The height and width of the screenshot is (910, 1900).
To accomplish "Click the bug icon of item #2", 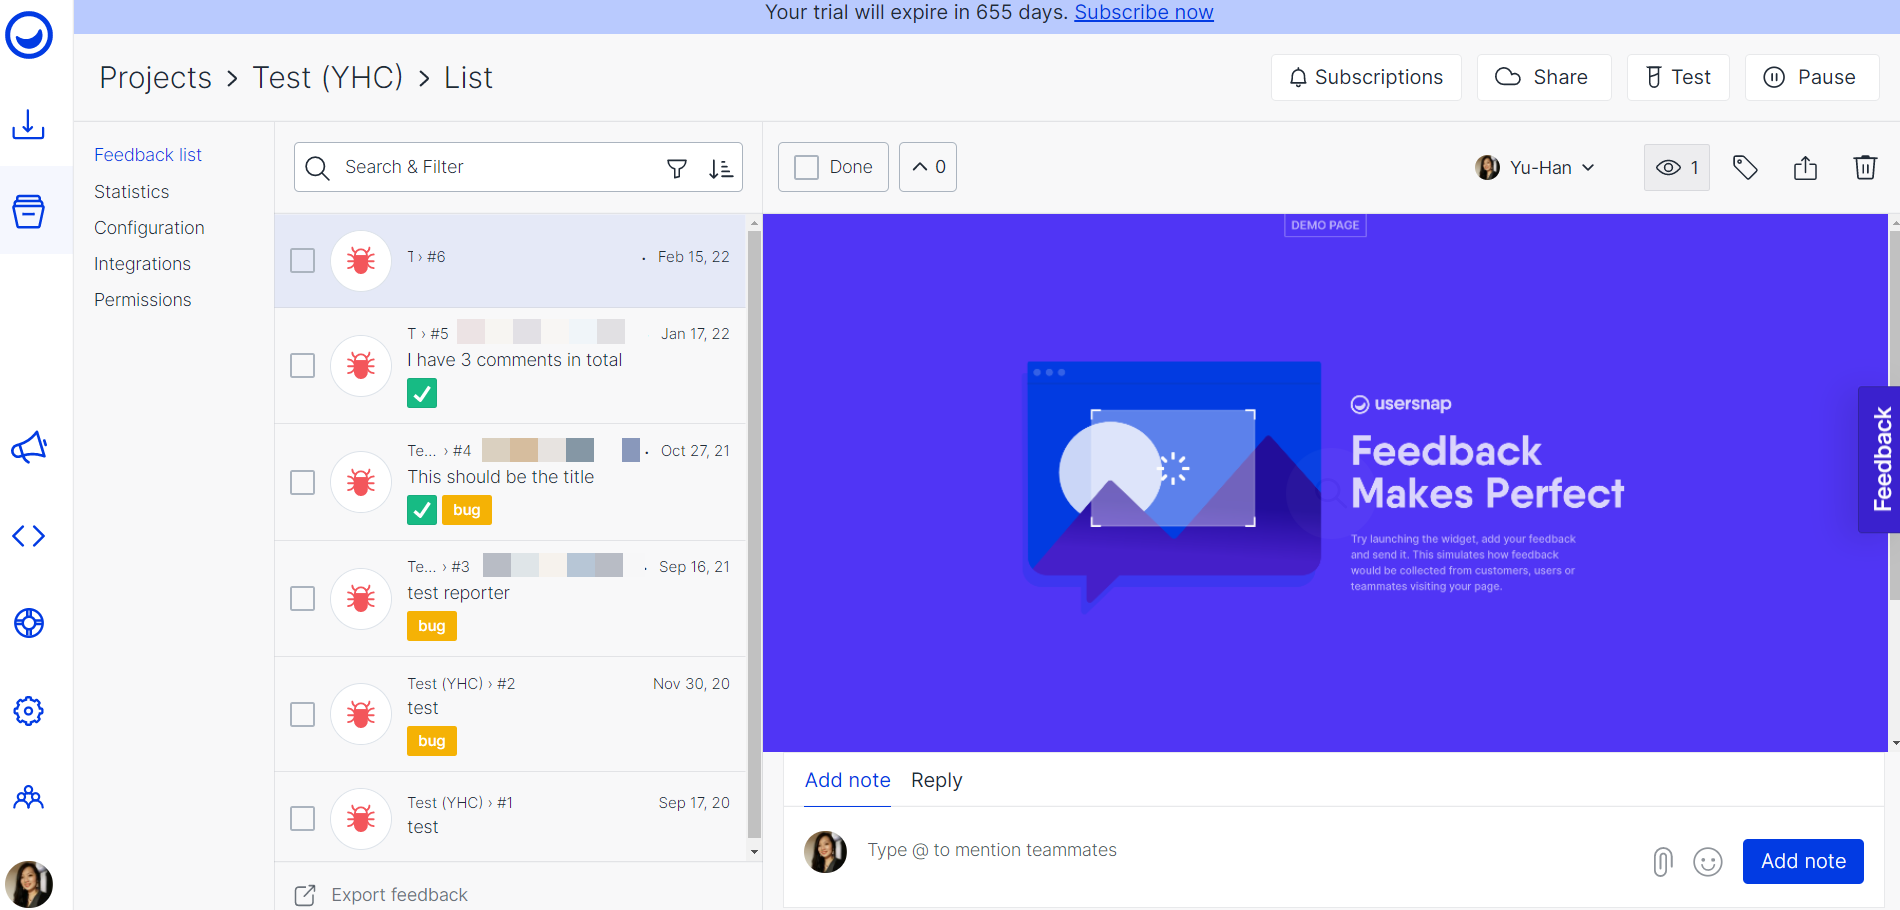I will click(361, 714).
